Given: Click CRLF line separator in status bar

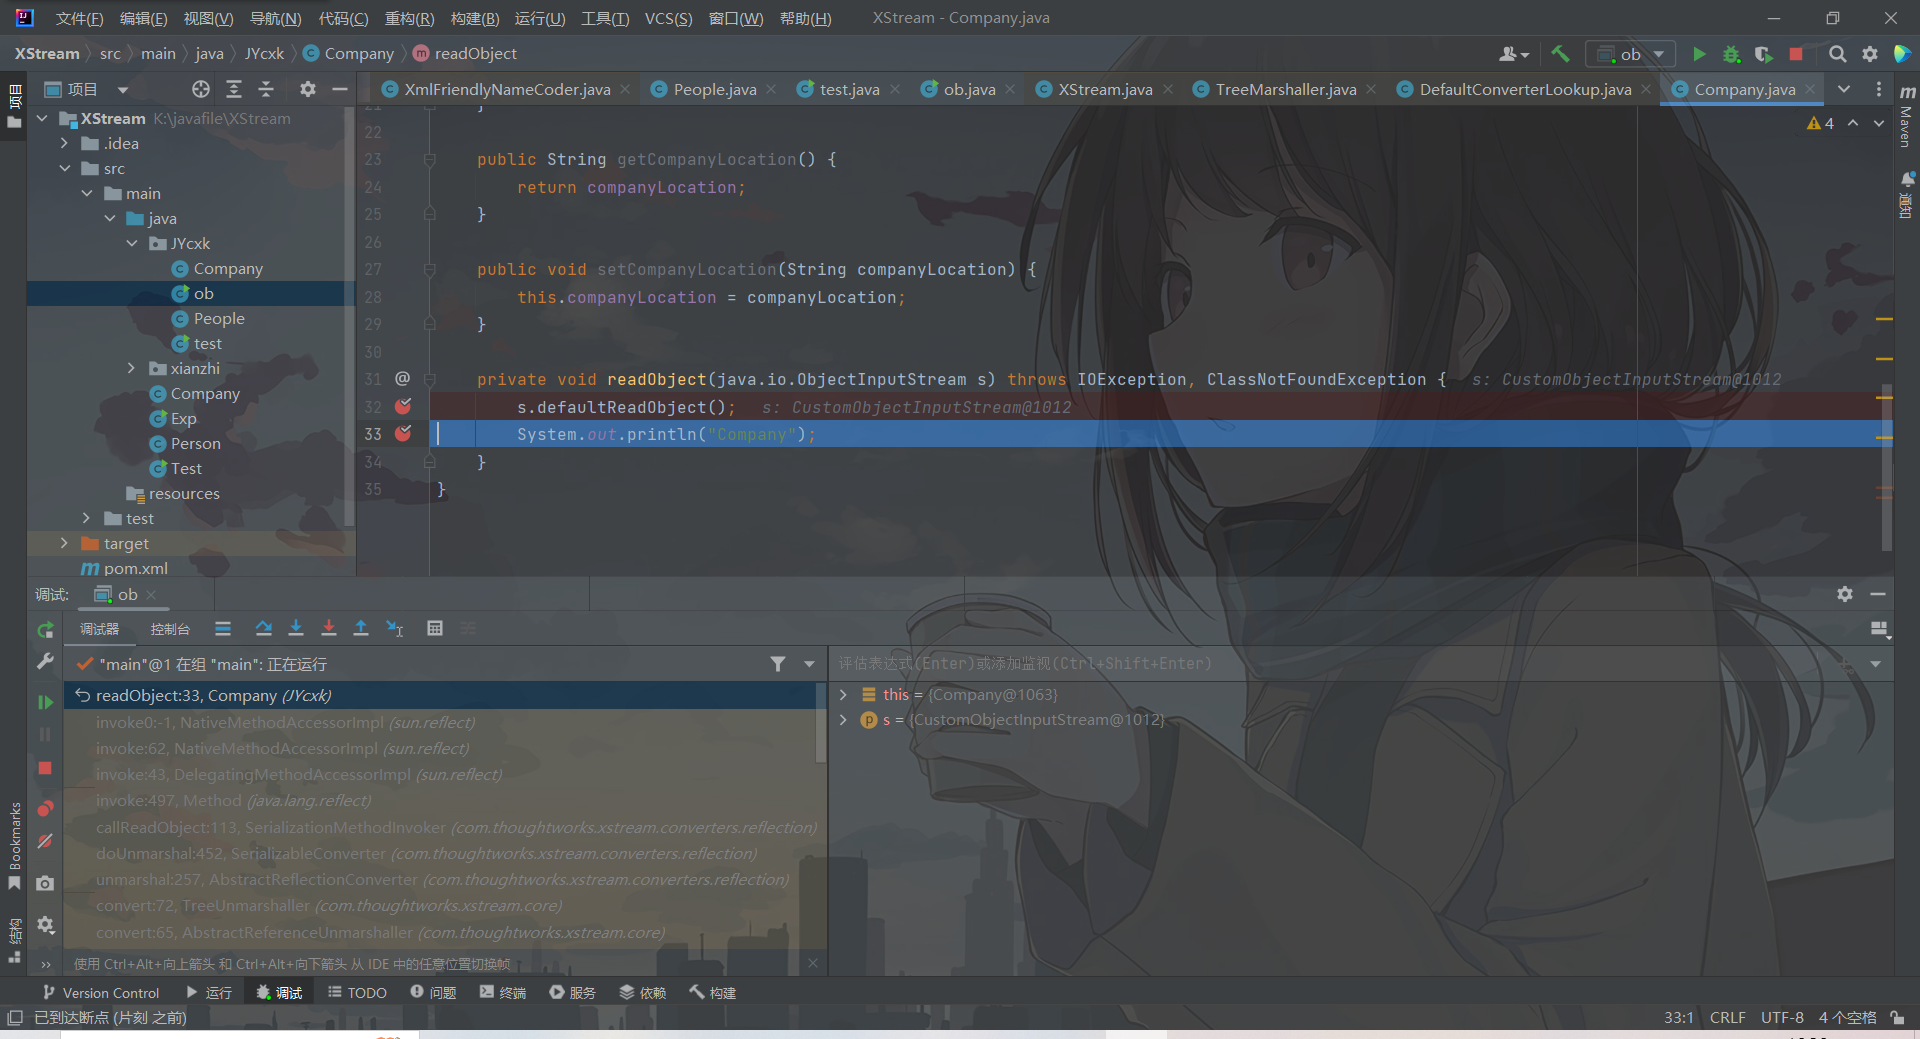Looking at the screenshot, I should point(1727,1017).
